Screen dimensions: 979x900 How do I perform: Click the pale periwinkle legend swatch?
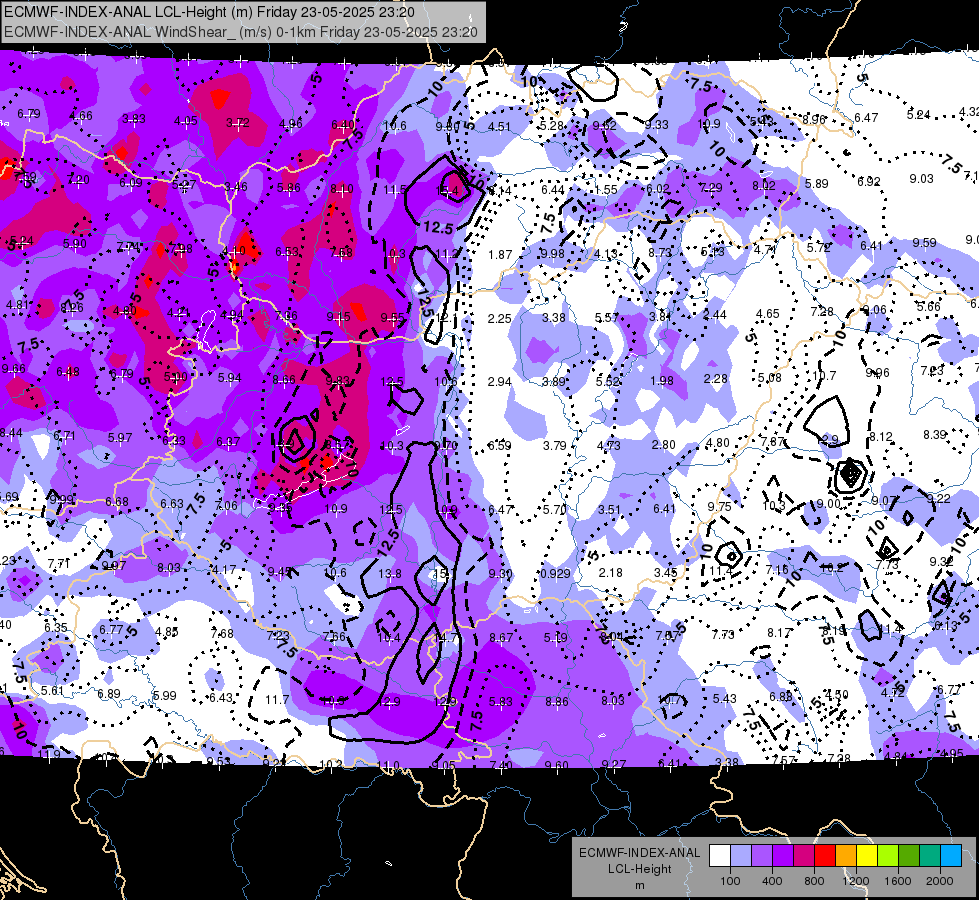pos(741,856)
